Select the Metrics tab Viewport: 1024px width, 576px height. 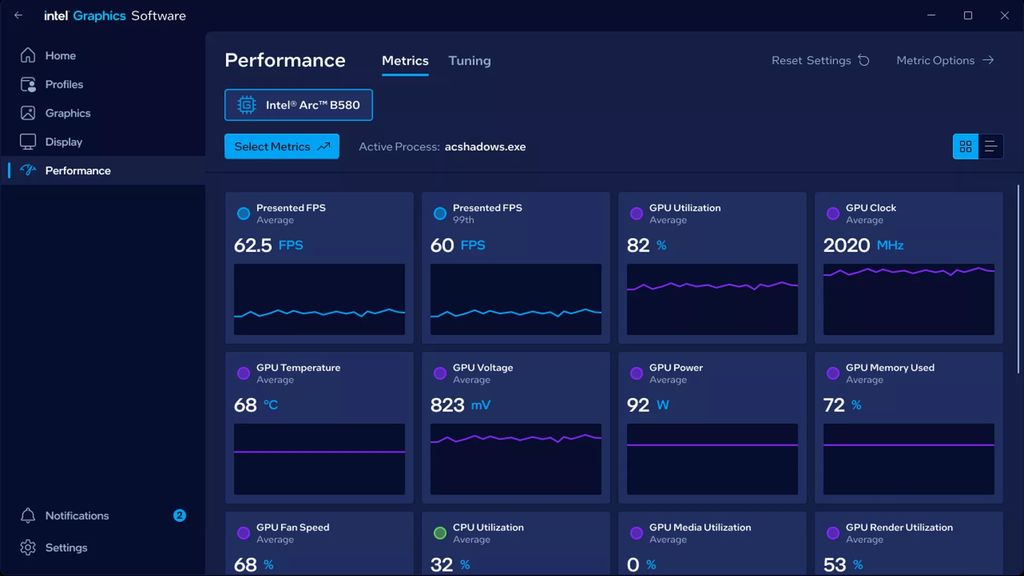click(x=404, y=60)
